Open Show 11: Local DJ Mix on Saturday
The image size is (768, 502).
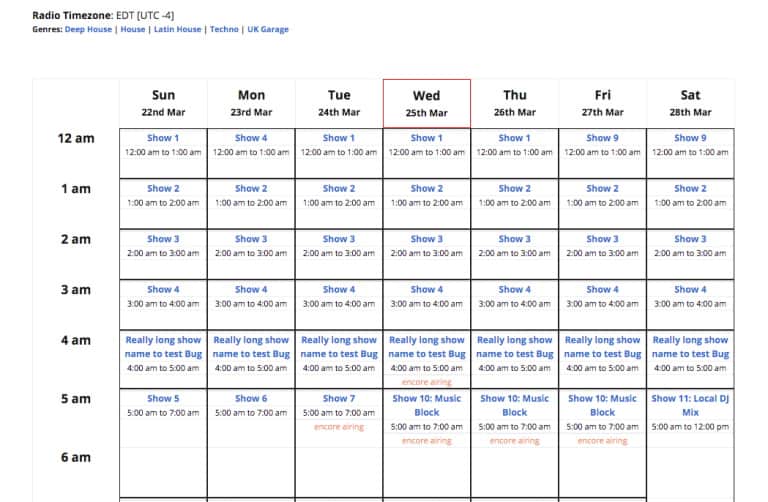point(690,405)
